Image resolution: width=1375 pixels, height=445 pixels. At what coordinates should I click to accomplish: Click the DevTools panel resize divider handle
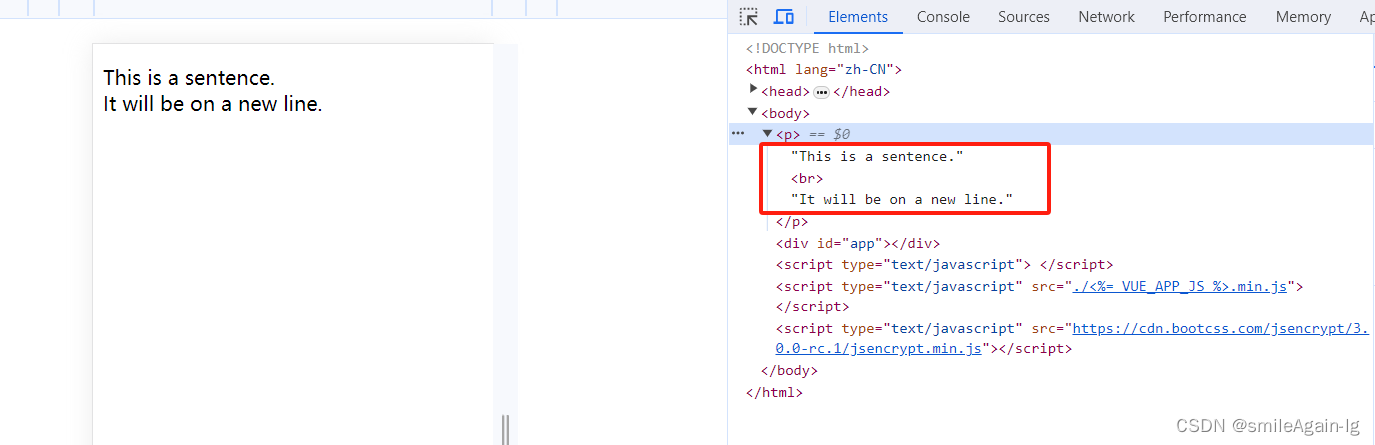click(x=505, y=429)
